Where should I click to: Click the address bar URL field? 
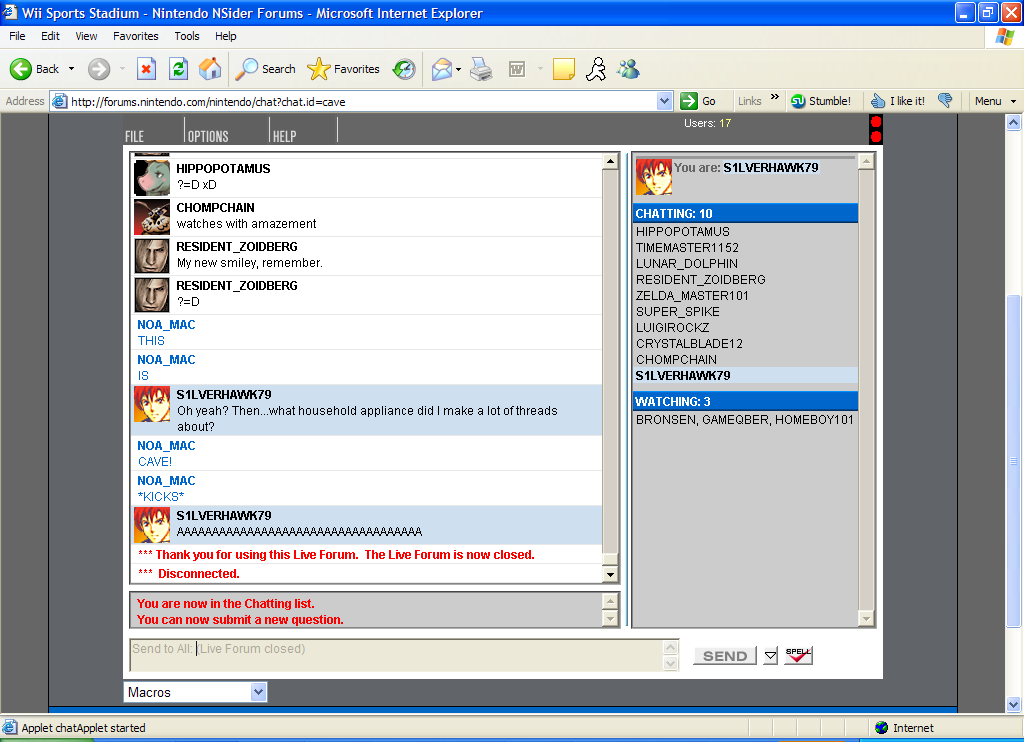361,101
